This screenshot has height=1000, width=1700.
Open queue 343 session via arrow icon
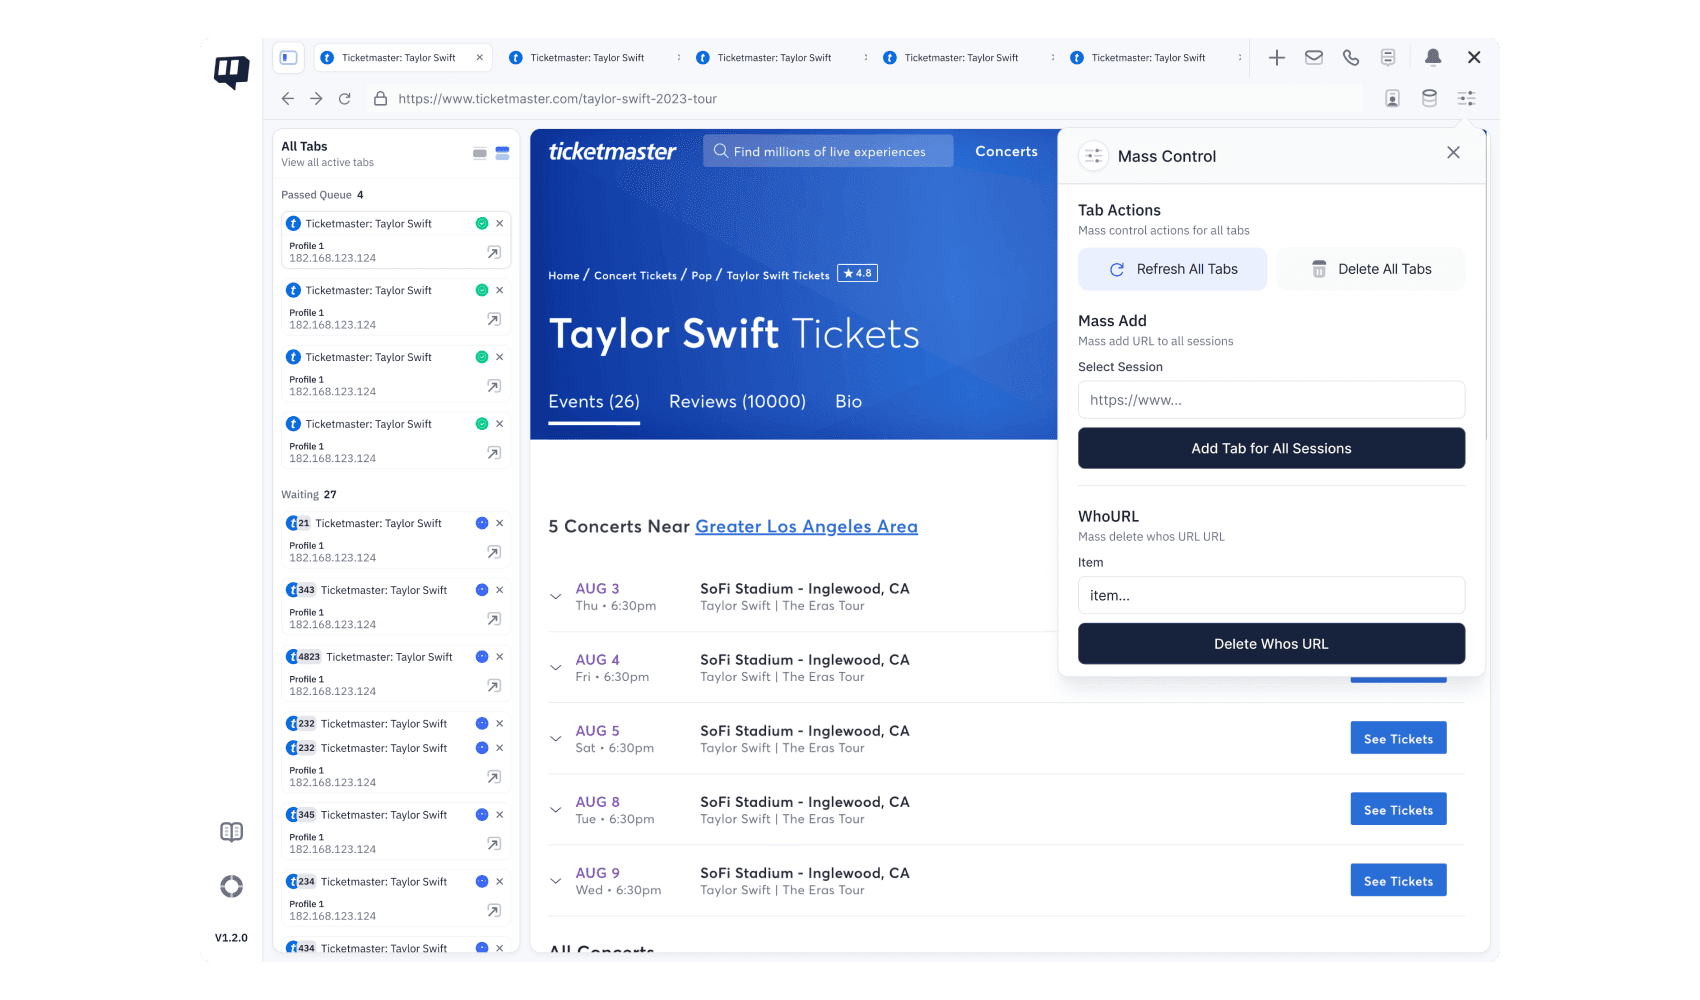tap(494, 619)
